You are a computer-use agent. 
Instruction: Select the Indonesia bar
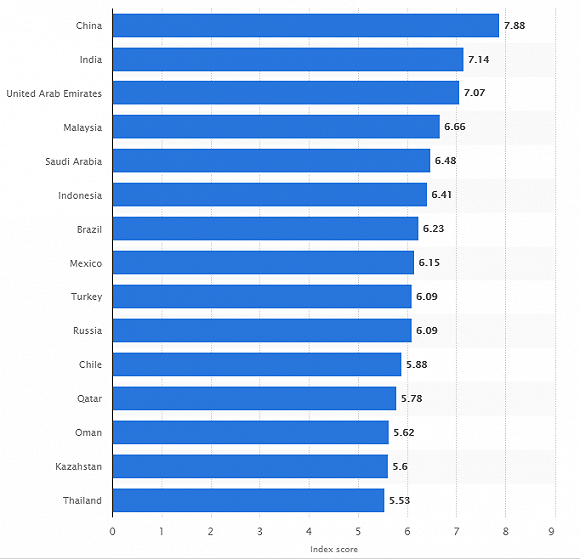pyautogui.click(x=270, y=195)
